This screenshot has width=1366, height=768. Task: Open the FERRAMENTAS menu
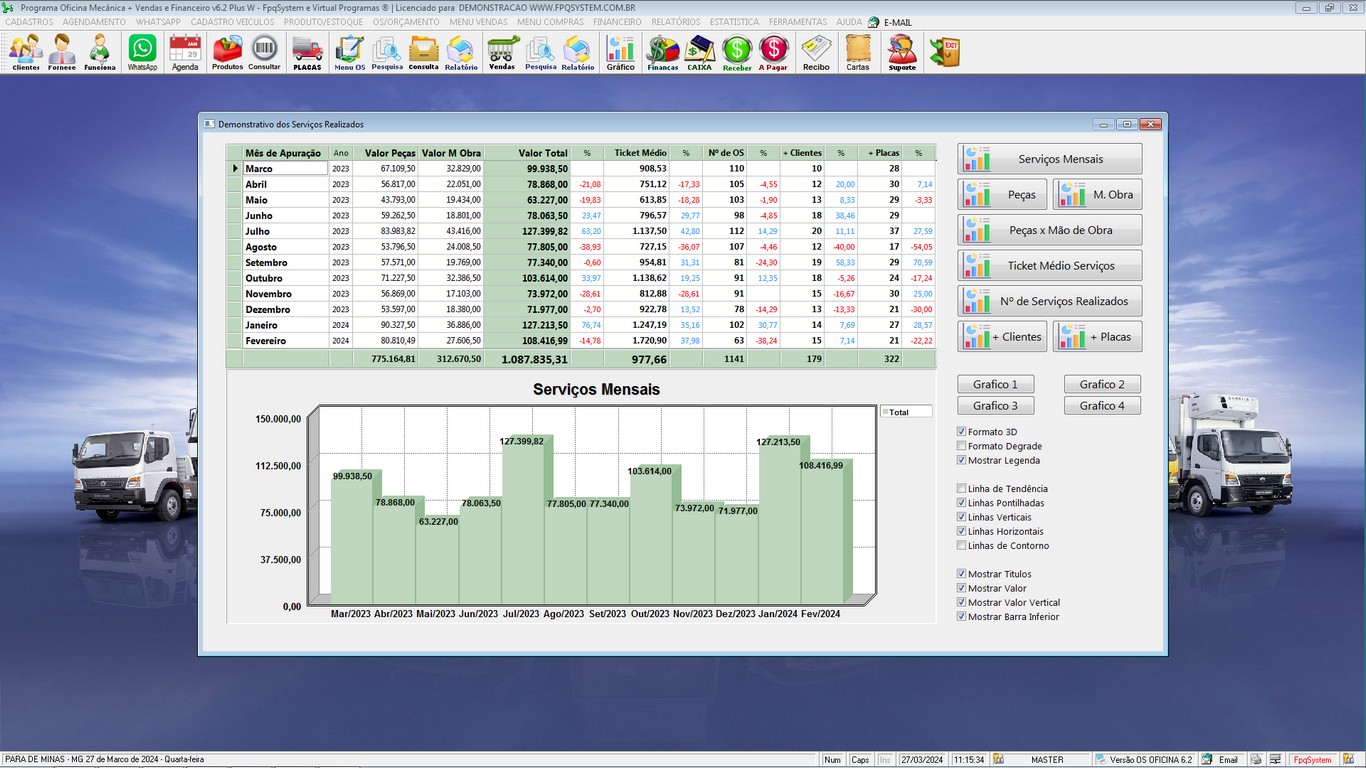(x=798, y=22)
